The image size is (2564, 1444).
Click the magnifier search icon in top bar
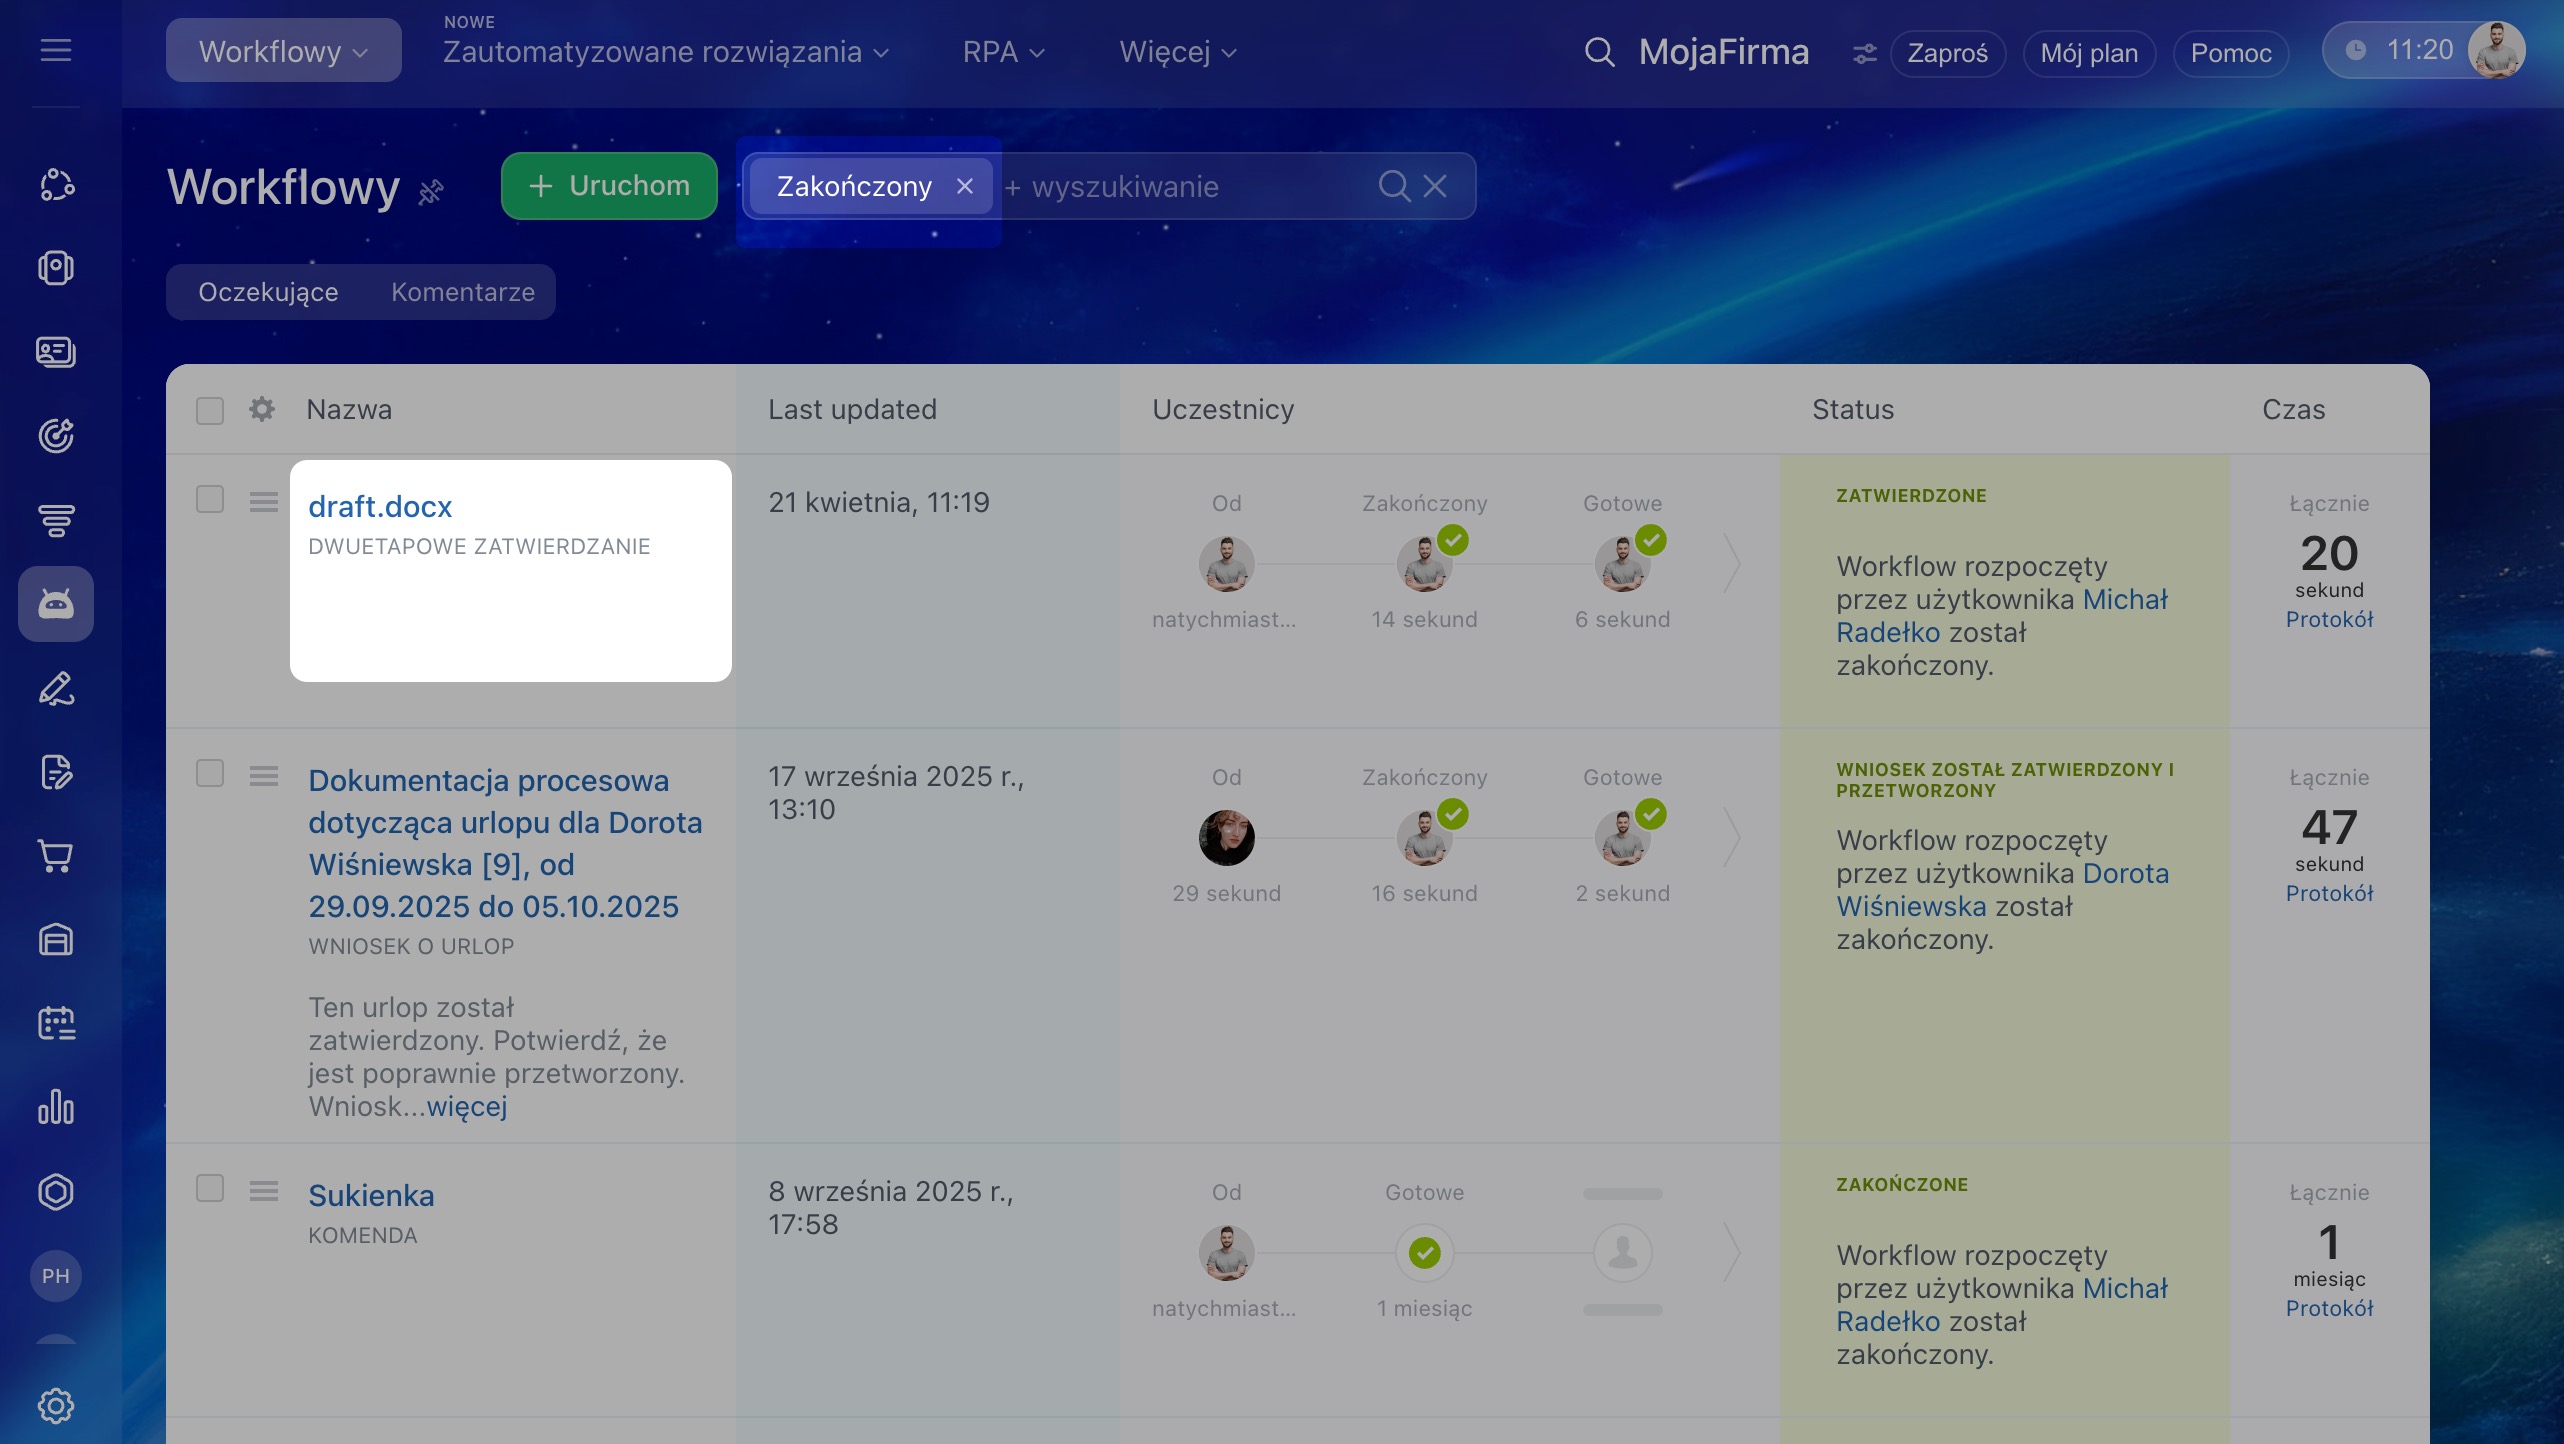click(x=1599, y=52)
